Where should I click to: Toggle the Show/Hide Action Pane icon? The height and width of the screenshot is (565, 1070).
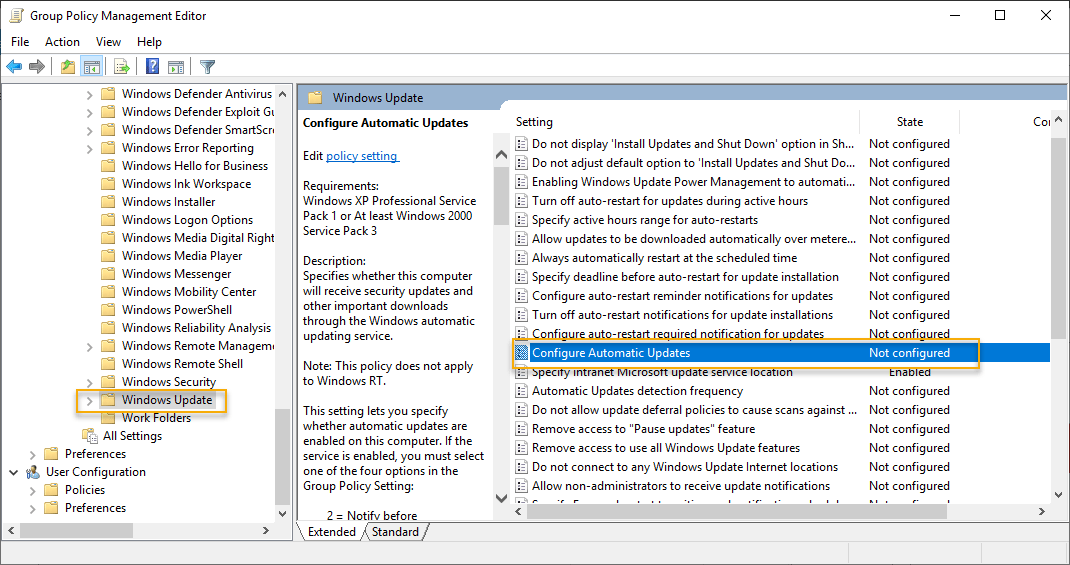(x=176, y=66)
